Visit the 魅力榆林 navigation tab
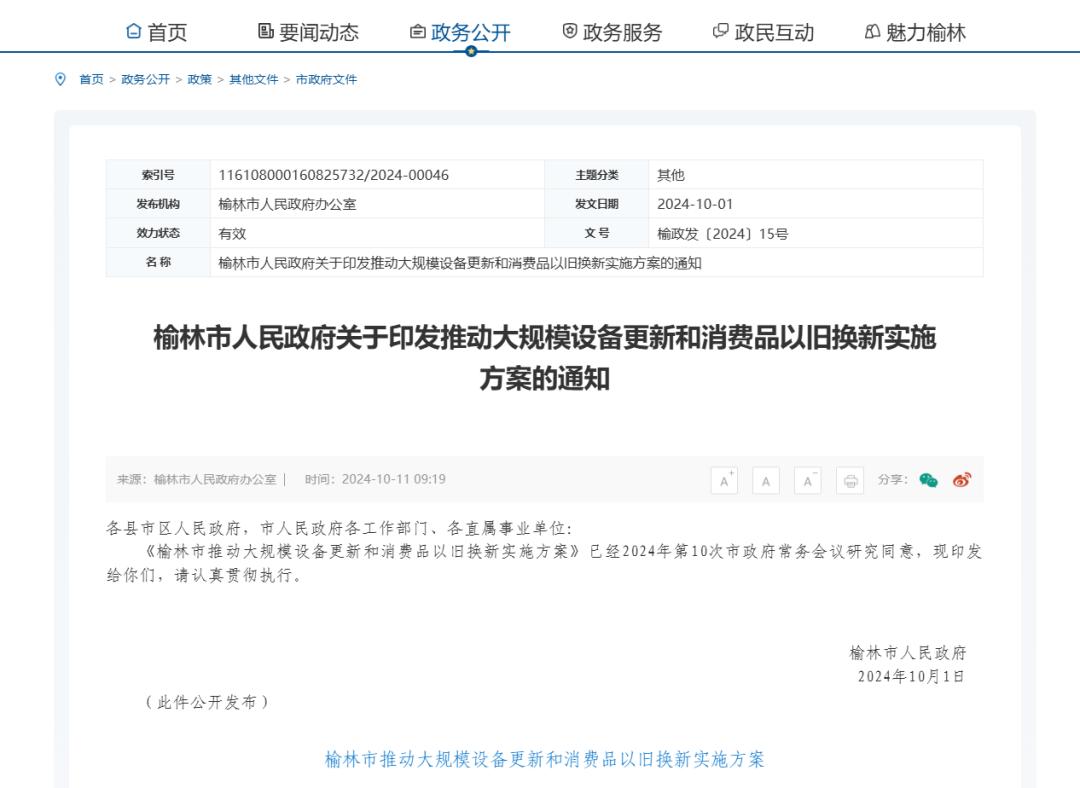The image size is (1080, 788). point(915,32)
